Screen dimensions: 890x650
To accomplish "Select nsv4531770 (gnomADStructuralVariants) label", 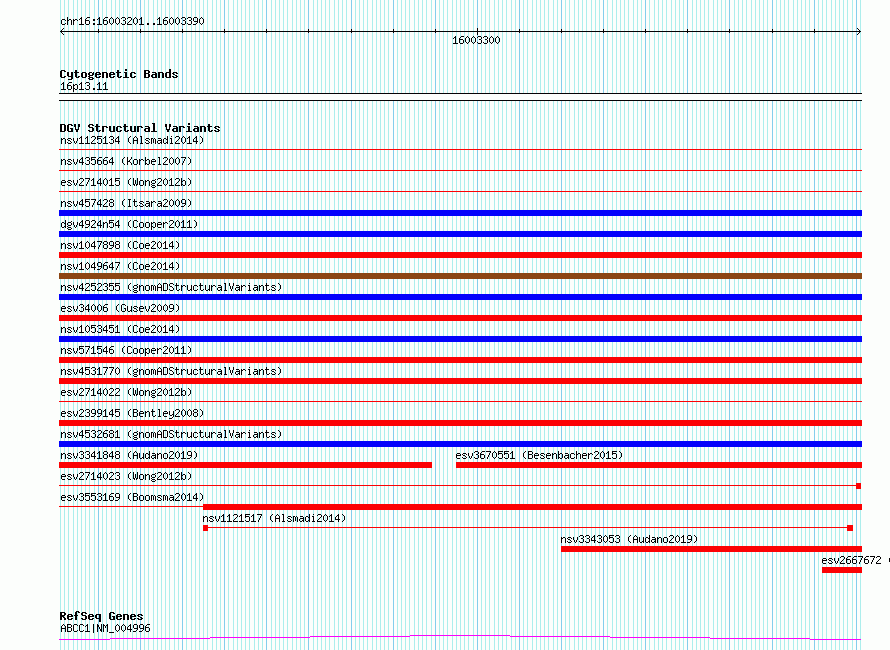I will (171, 371).
